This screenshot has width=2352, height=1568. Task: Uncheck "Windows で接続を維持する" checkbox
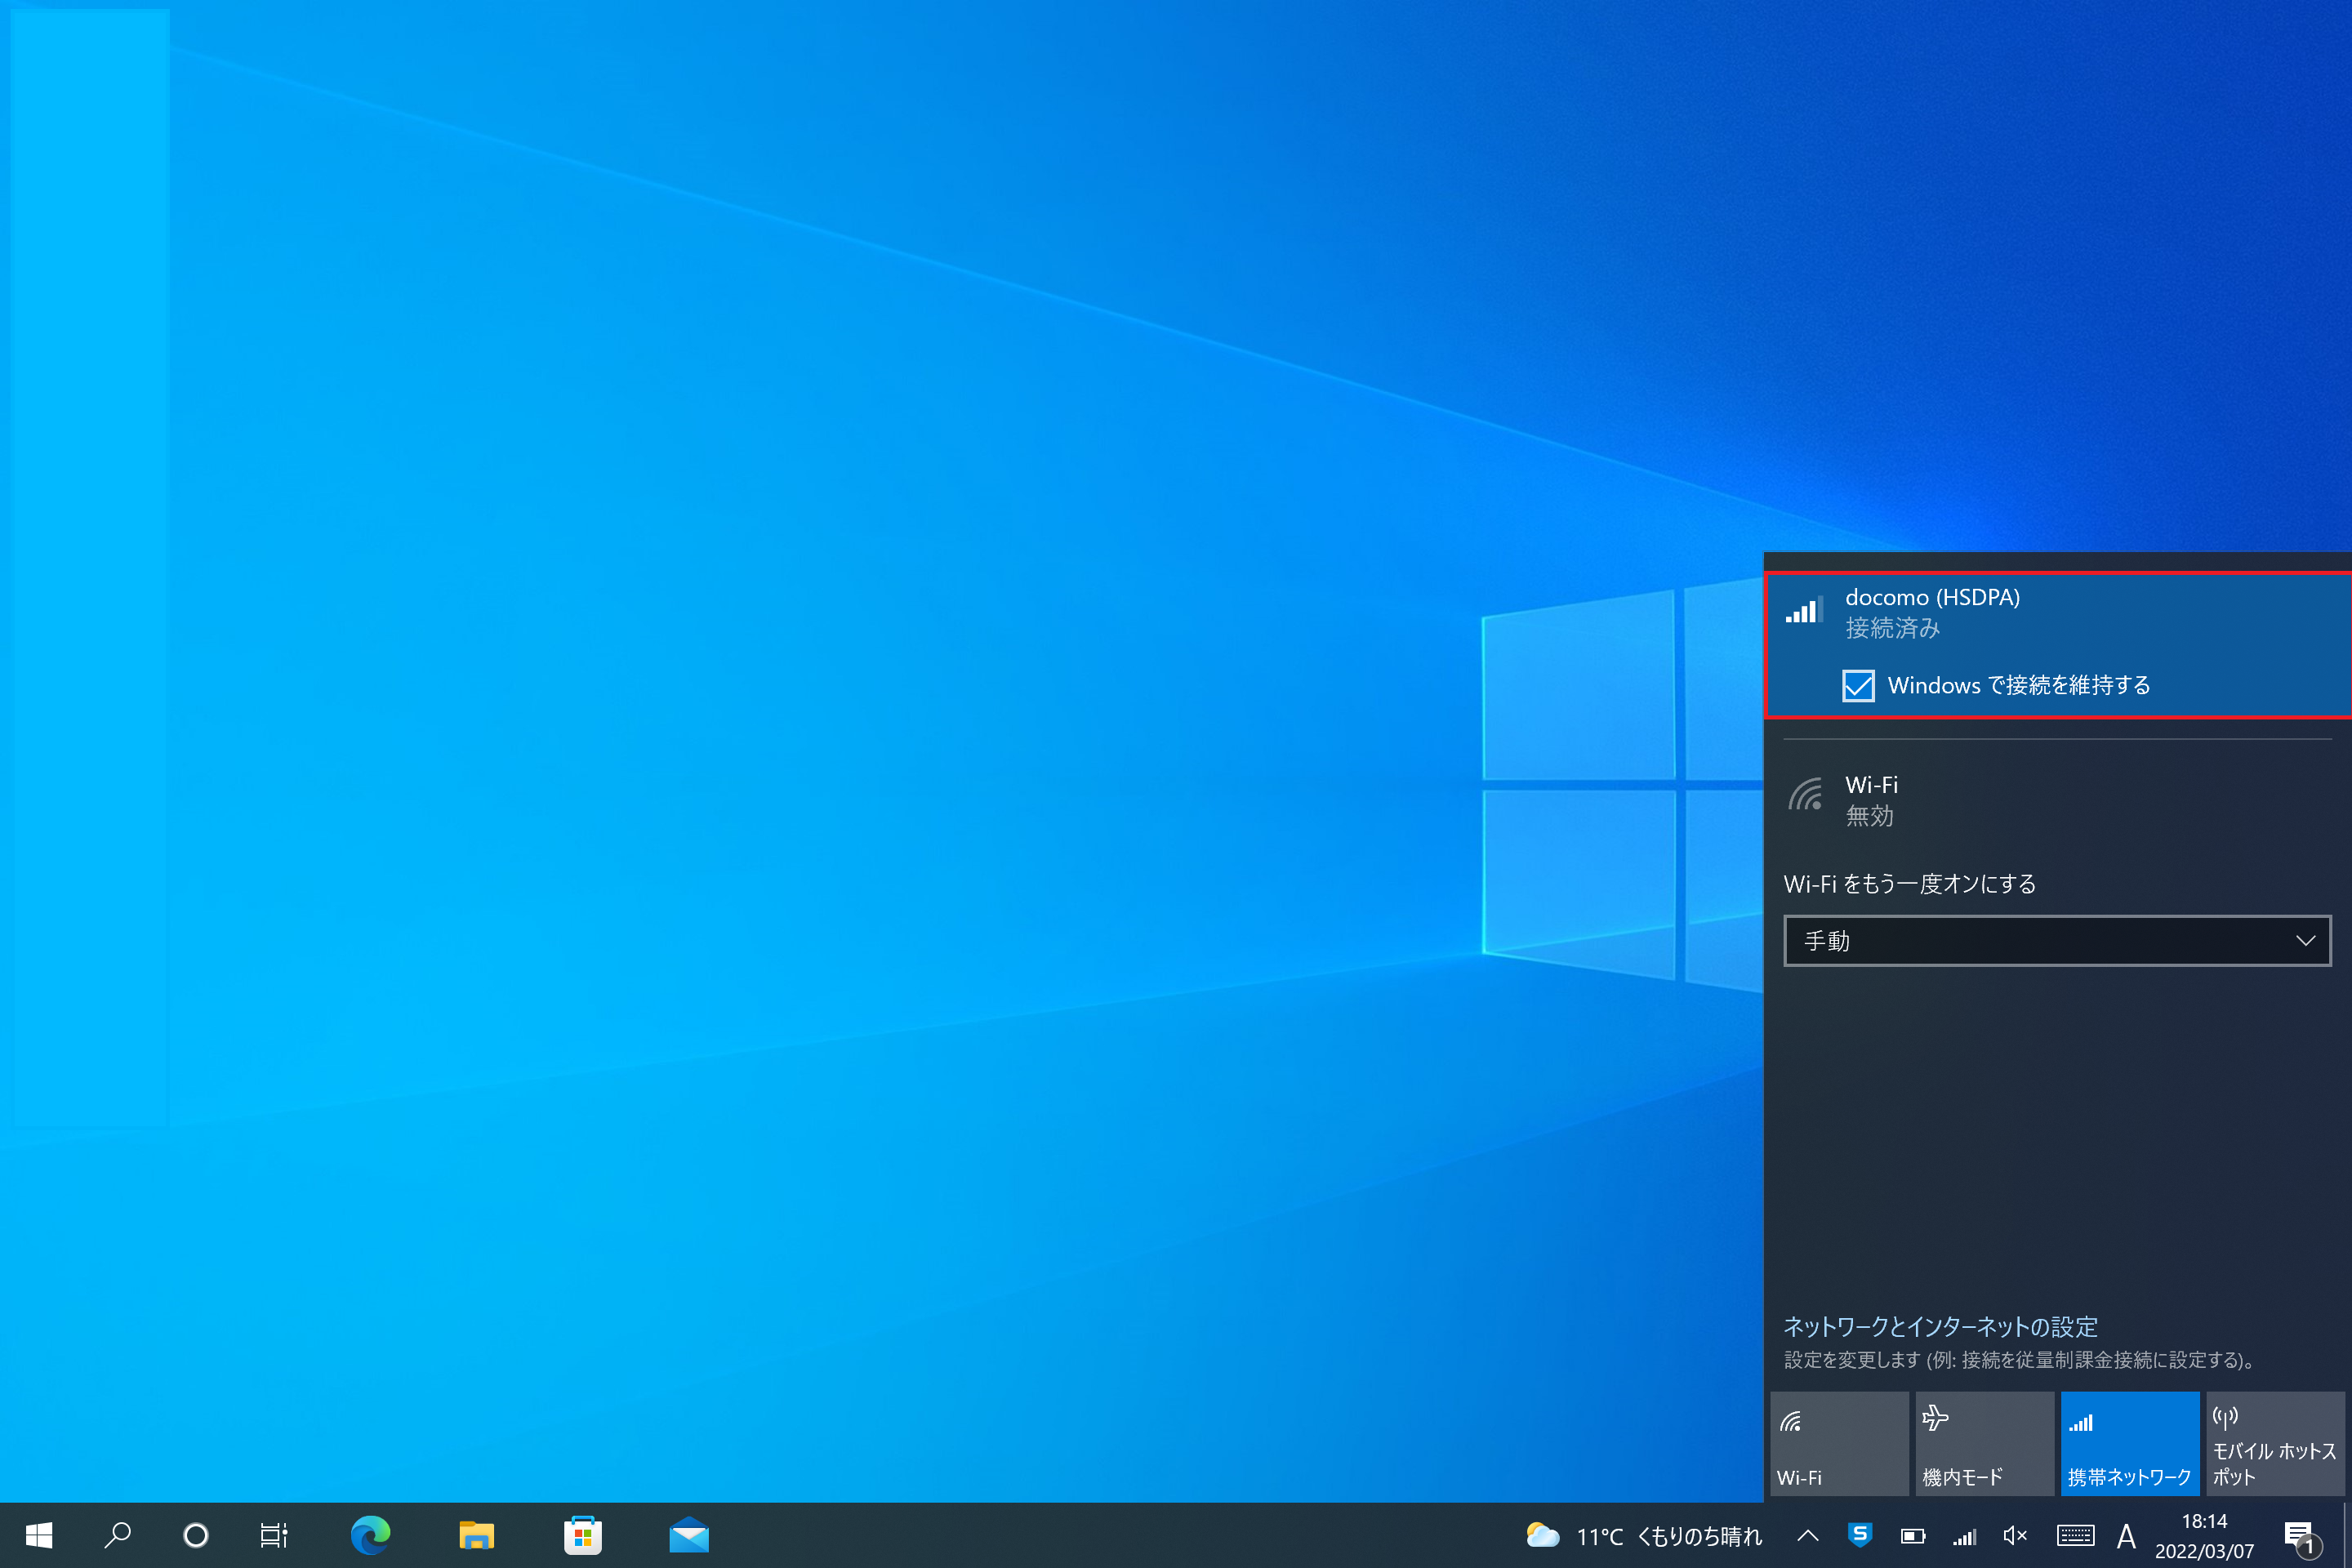click(1858, 686)
